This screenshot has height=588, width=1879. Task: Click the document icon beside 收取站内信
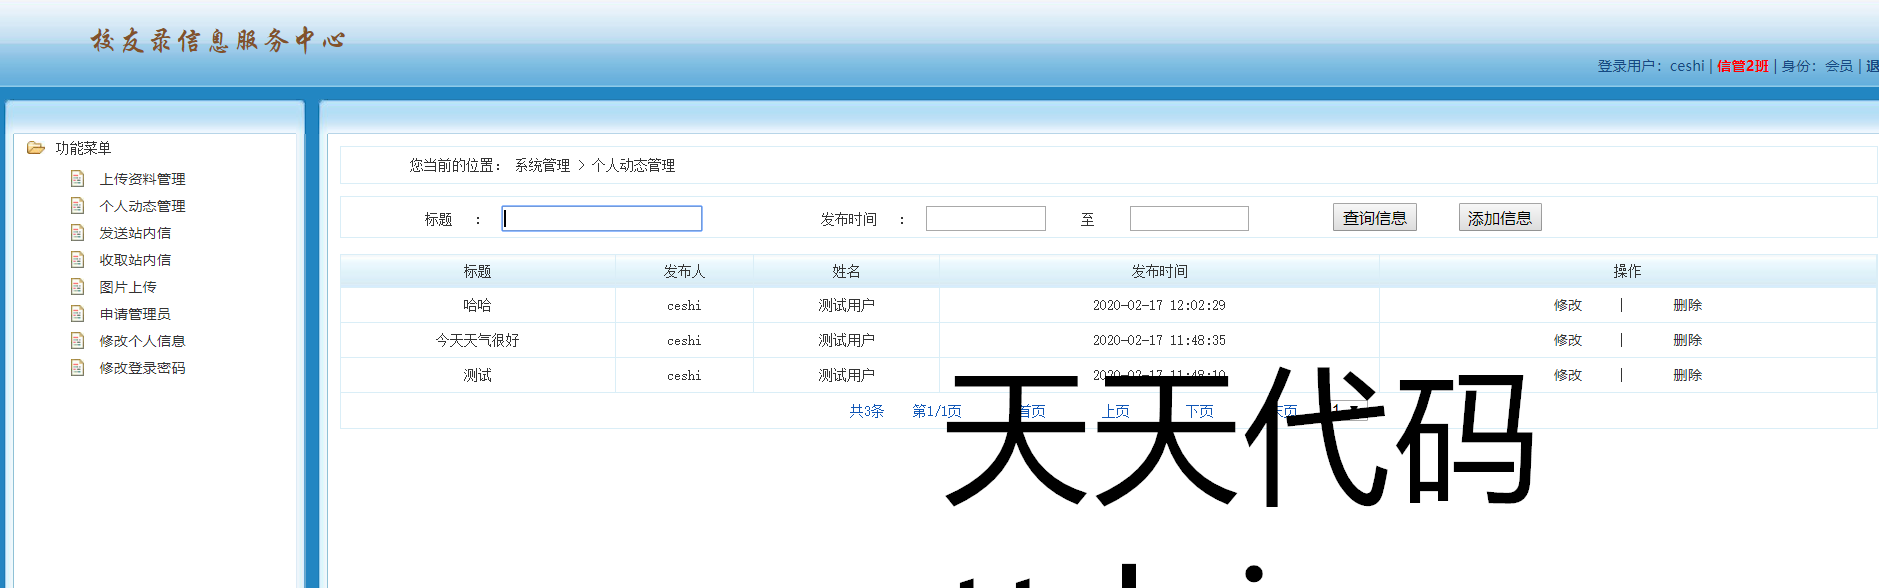coord(77,260)
